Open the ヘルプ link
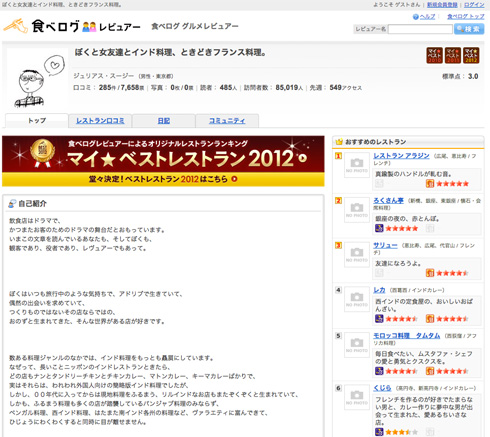490x437 pixels. pos(427,17)
